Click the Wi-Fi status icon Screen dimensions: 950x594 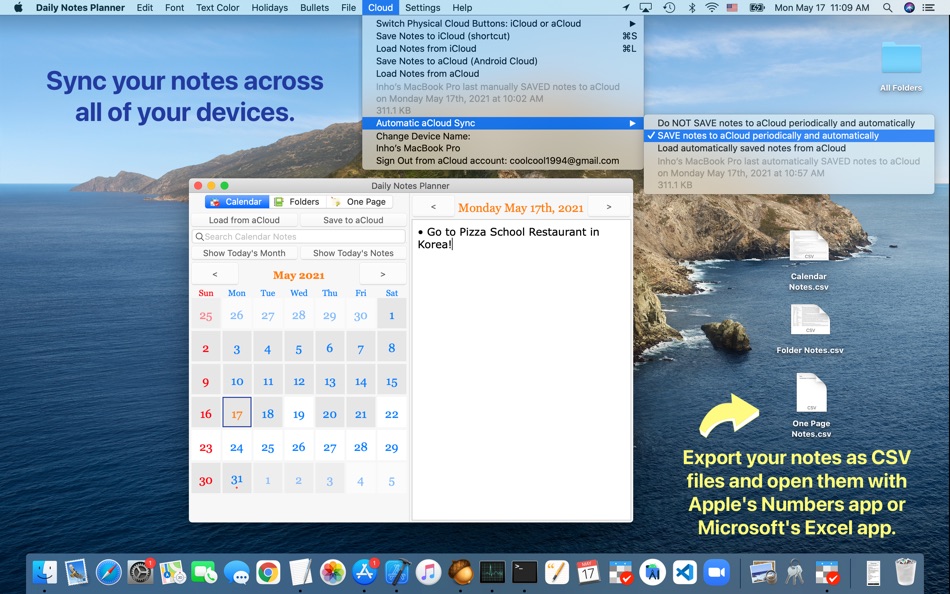pos(712,8)
